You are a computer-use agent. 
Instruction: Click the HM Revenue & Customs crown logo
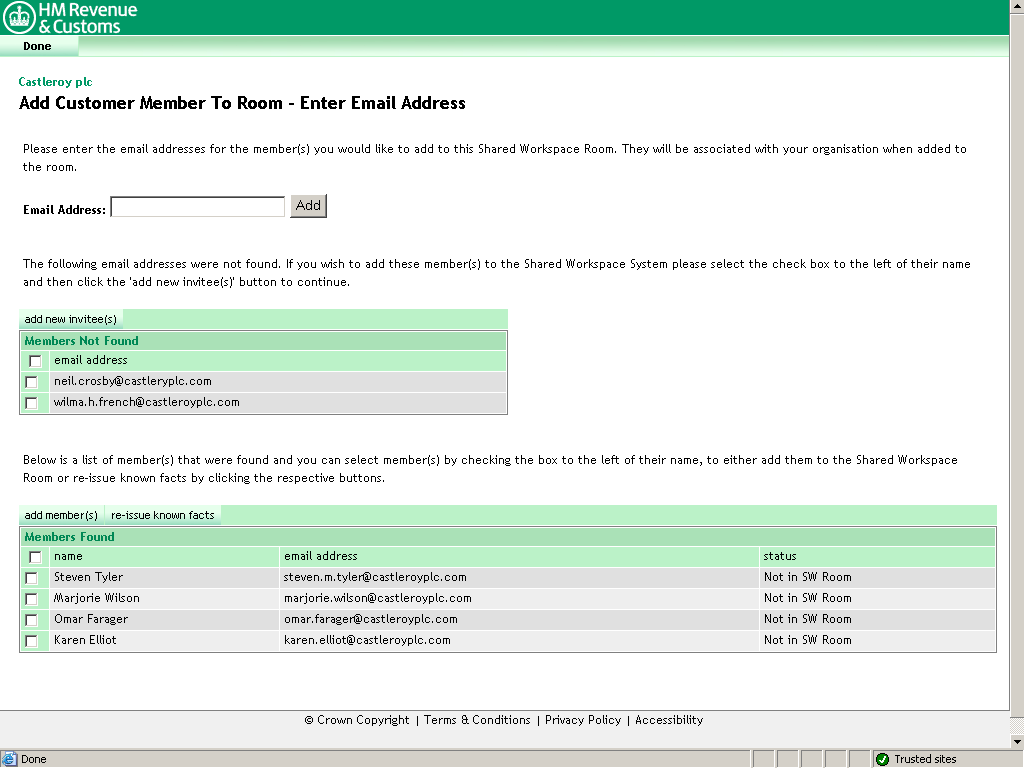tap(18, 16)
